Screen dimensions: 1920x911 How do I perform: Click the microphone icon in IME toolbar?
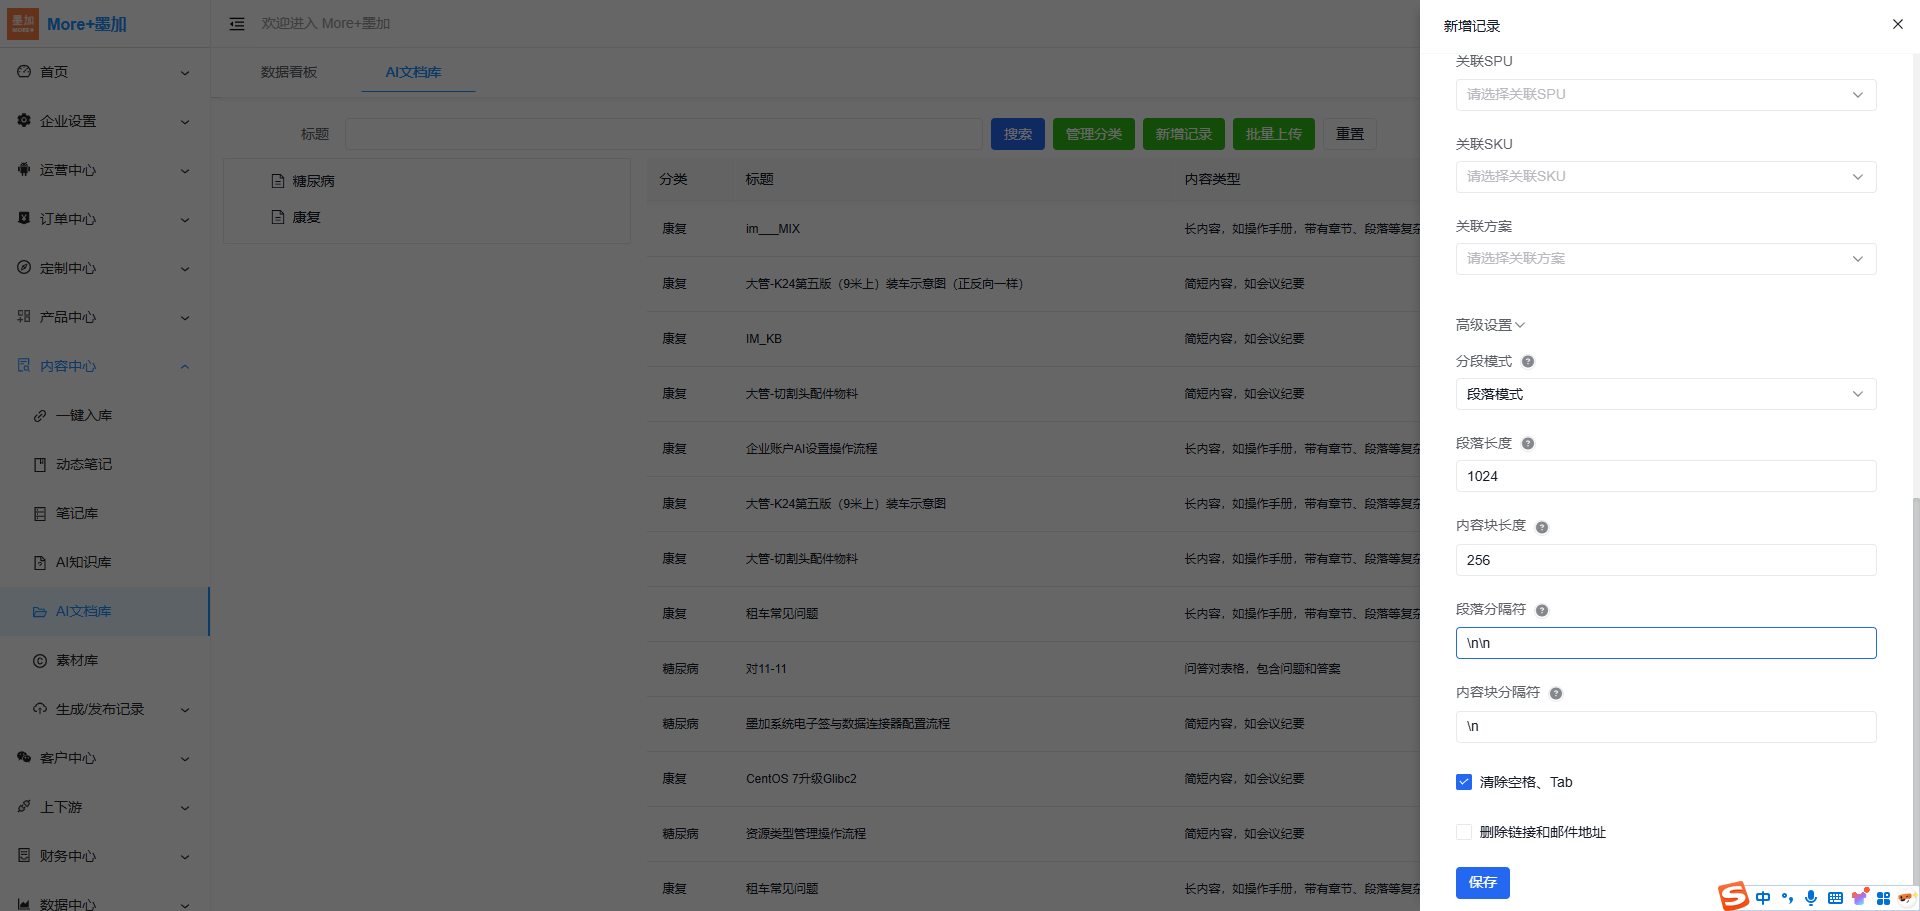(x=1810, y=898)
